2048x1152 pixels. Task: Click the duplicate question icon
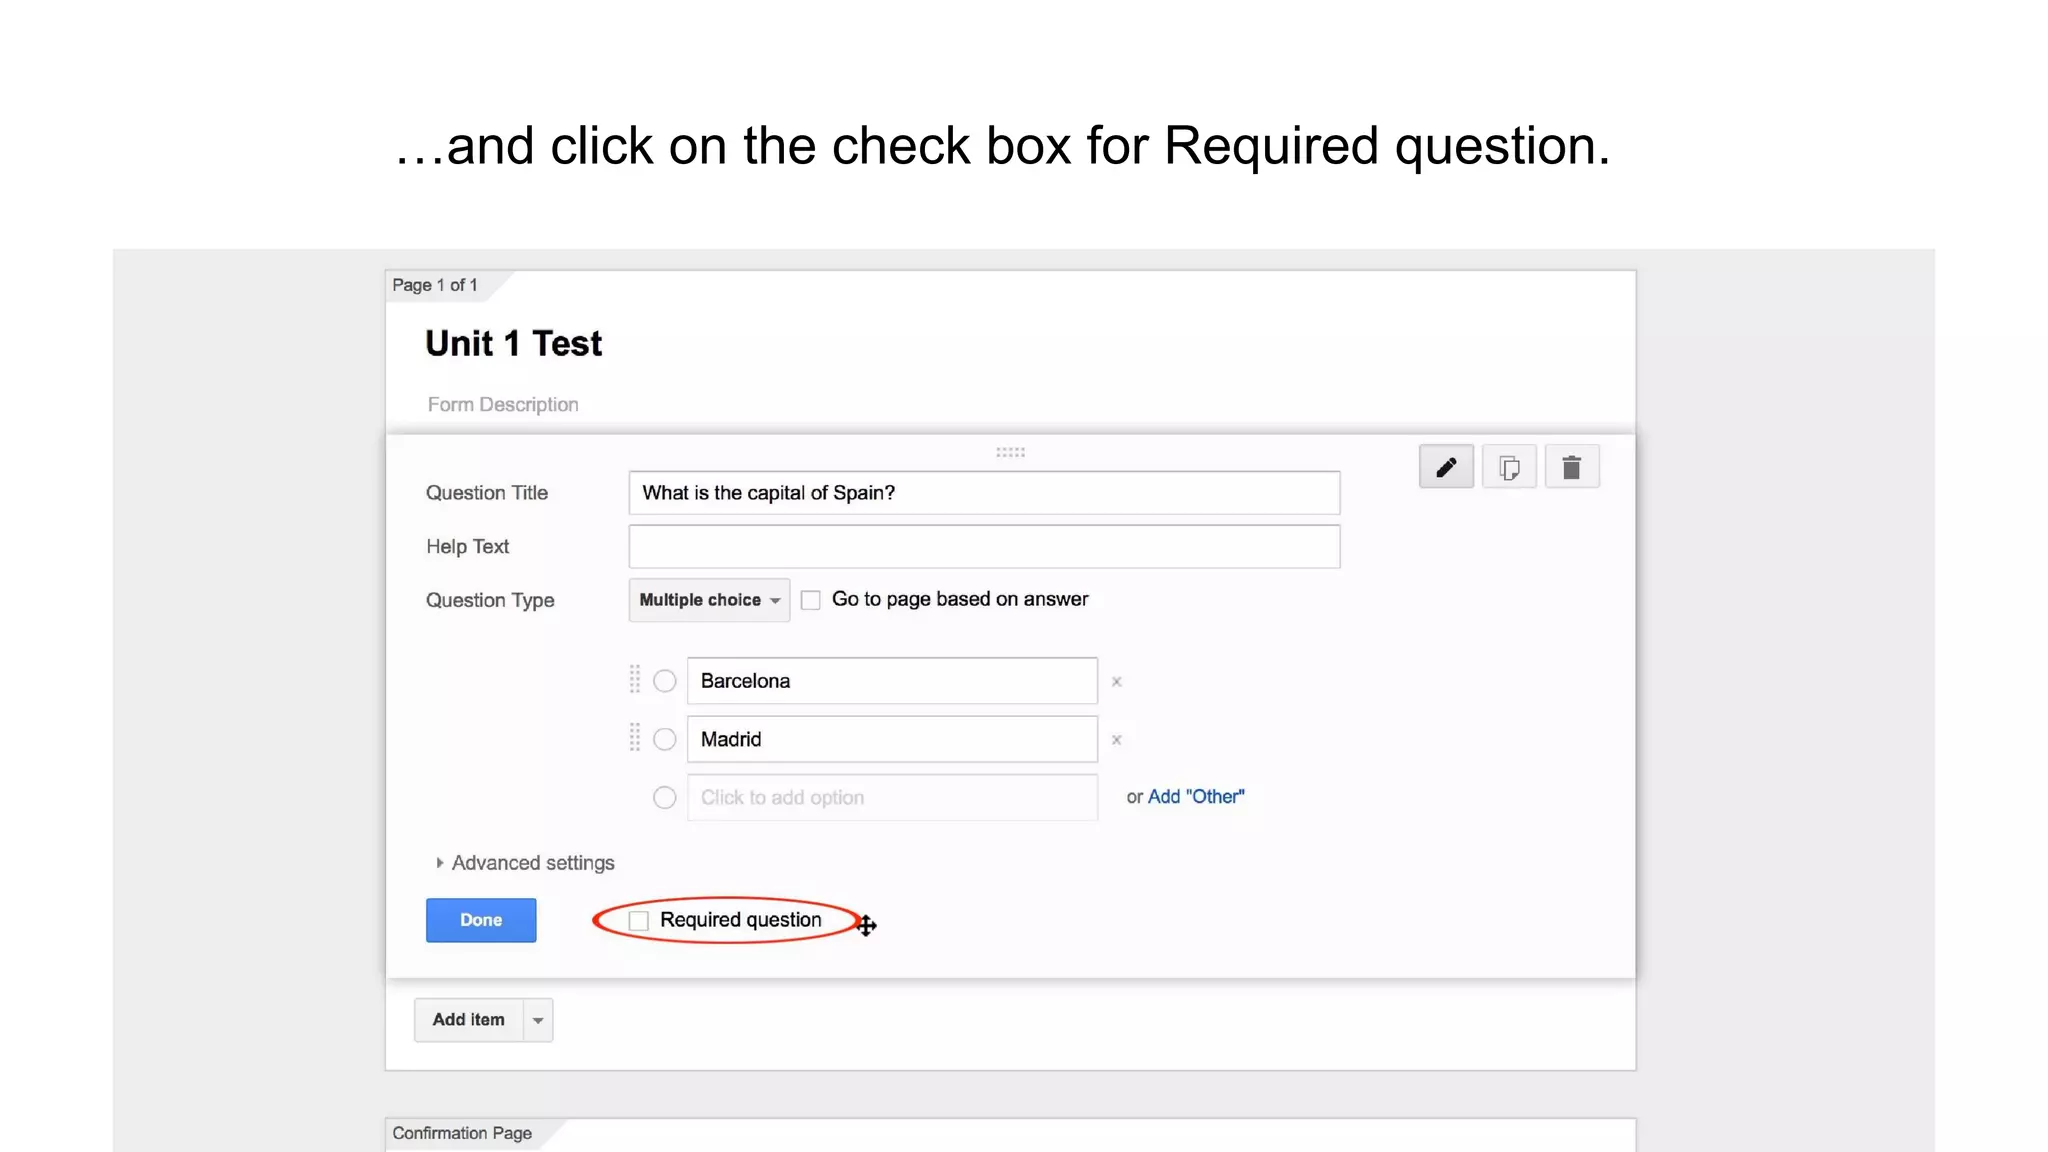click(1509, 467)
